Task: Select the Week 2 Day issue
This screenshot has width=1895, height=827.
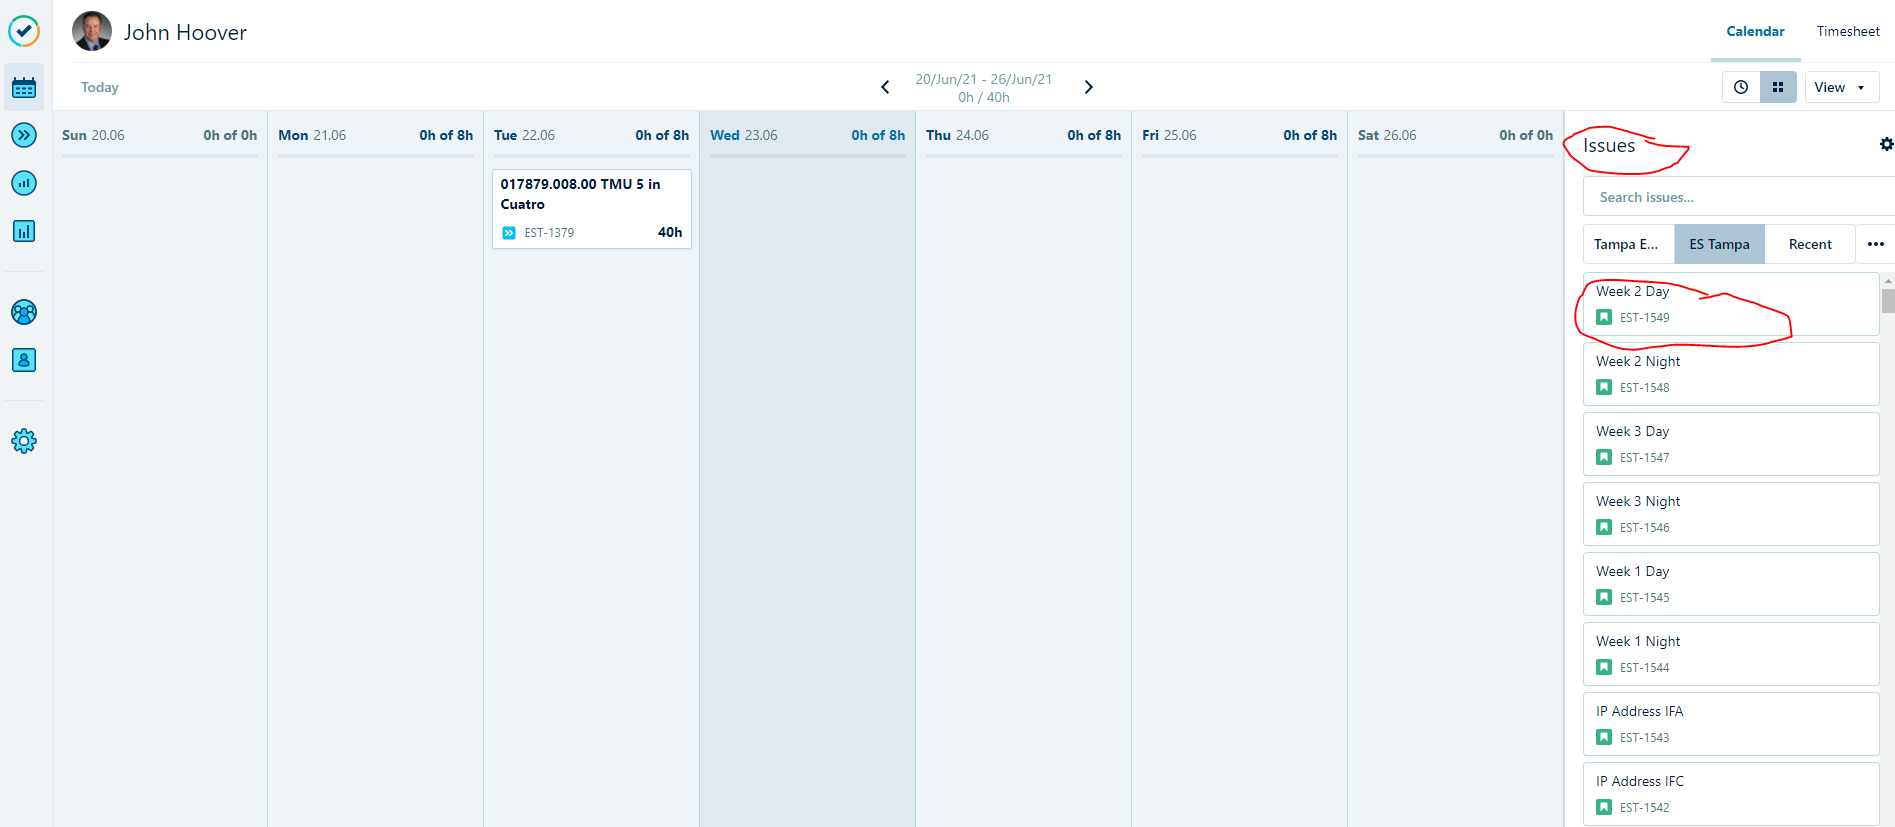Action: tap(1731, 304)
